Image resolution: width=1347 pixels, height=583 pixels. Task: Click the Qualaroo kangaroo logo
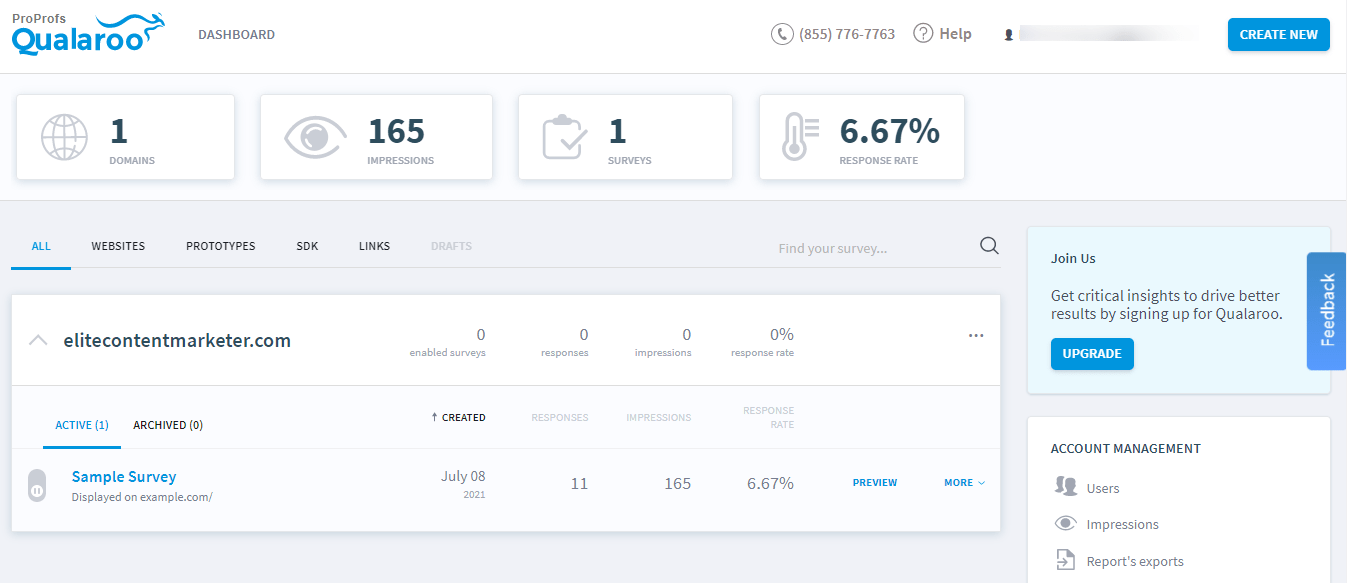[89, 34]
